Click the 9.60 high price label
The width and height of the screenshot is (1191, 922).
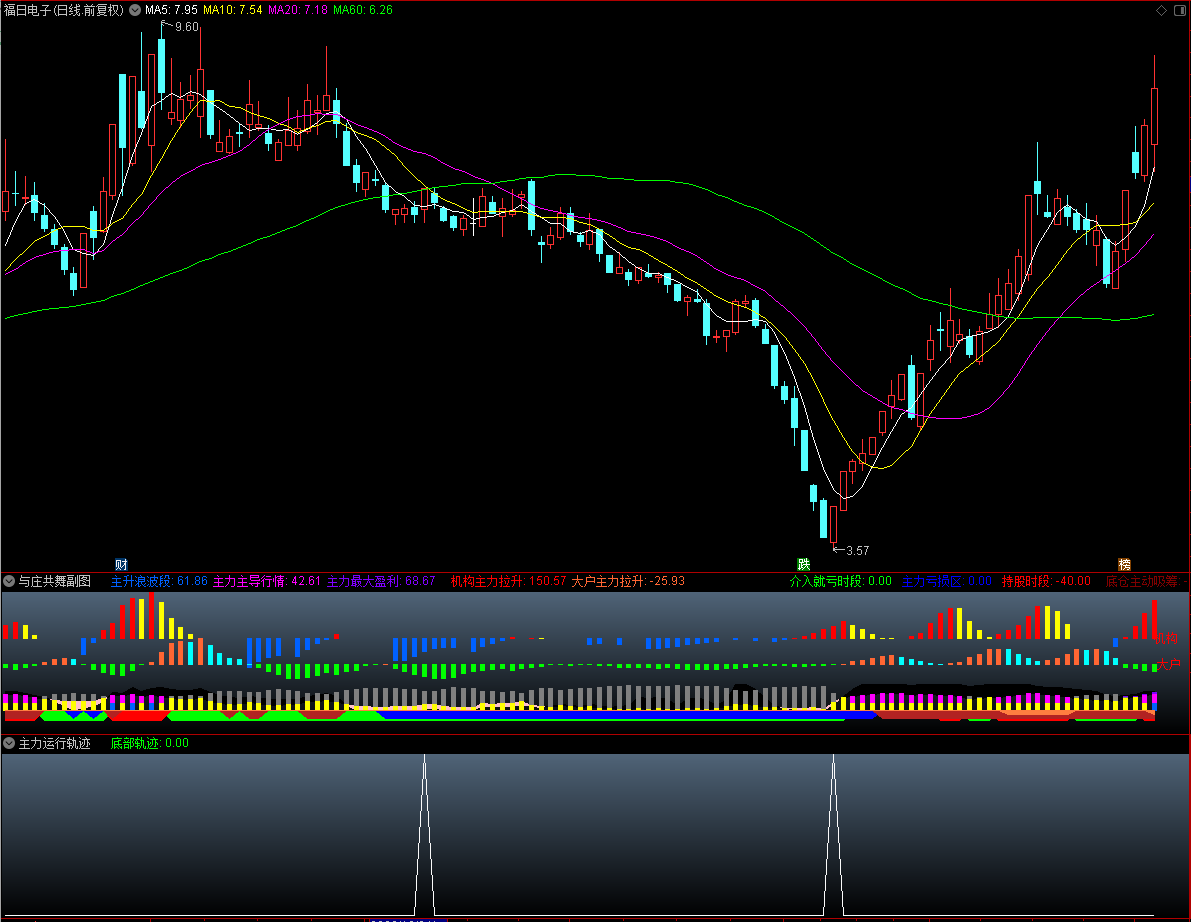coord(186,27)
